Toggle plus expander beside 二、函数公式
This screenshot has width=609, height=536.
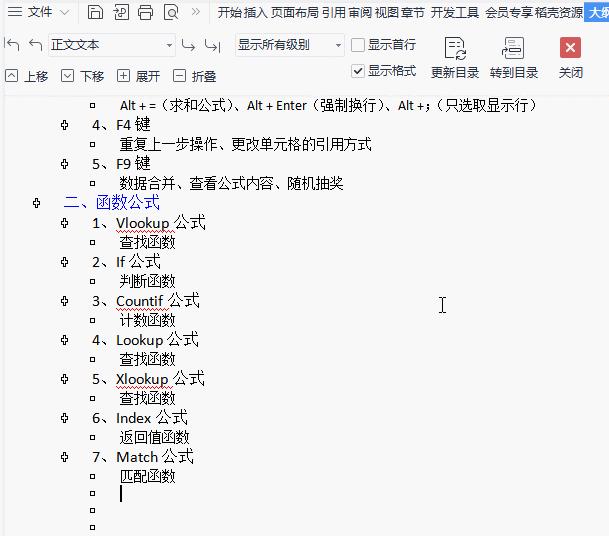coord(37,203)
